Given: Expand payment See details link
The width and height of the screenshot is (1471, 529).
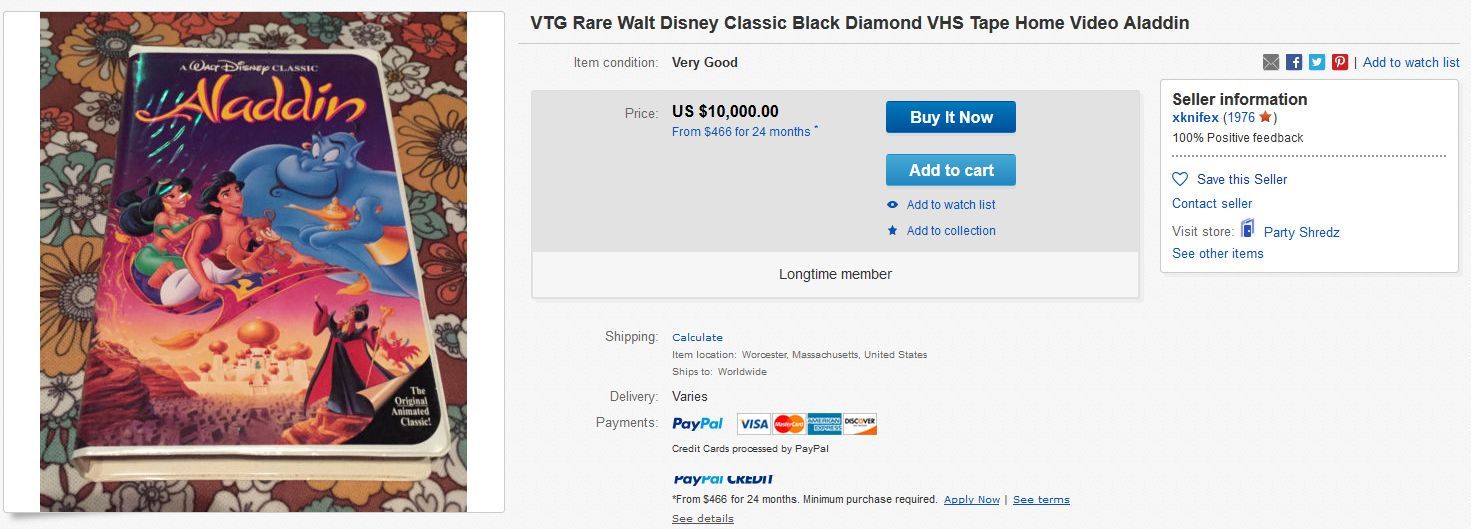Looking at the screenshot, I should pyautogui.click(x=702, y=518).
